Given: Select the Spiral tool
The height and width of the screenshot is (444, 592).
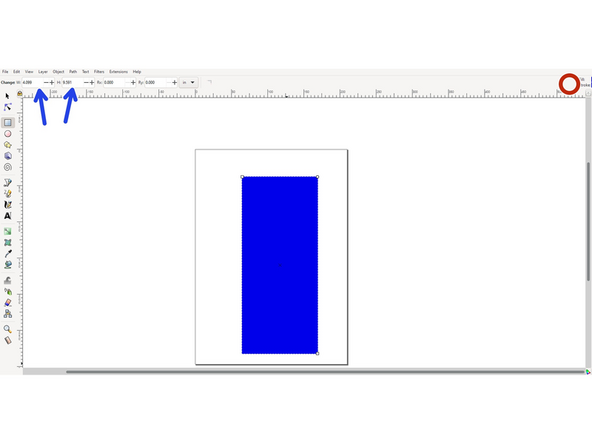Looking at the screenshot, I should [8, 167].
